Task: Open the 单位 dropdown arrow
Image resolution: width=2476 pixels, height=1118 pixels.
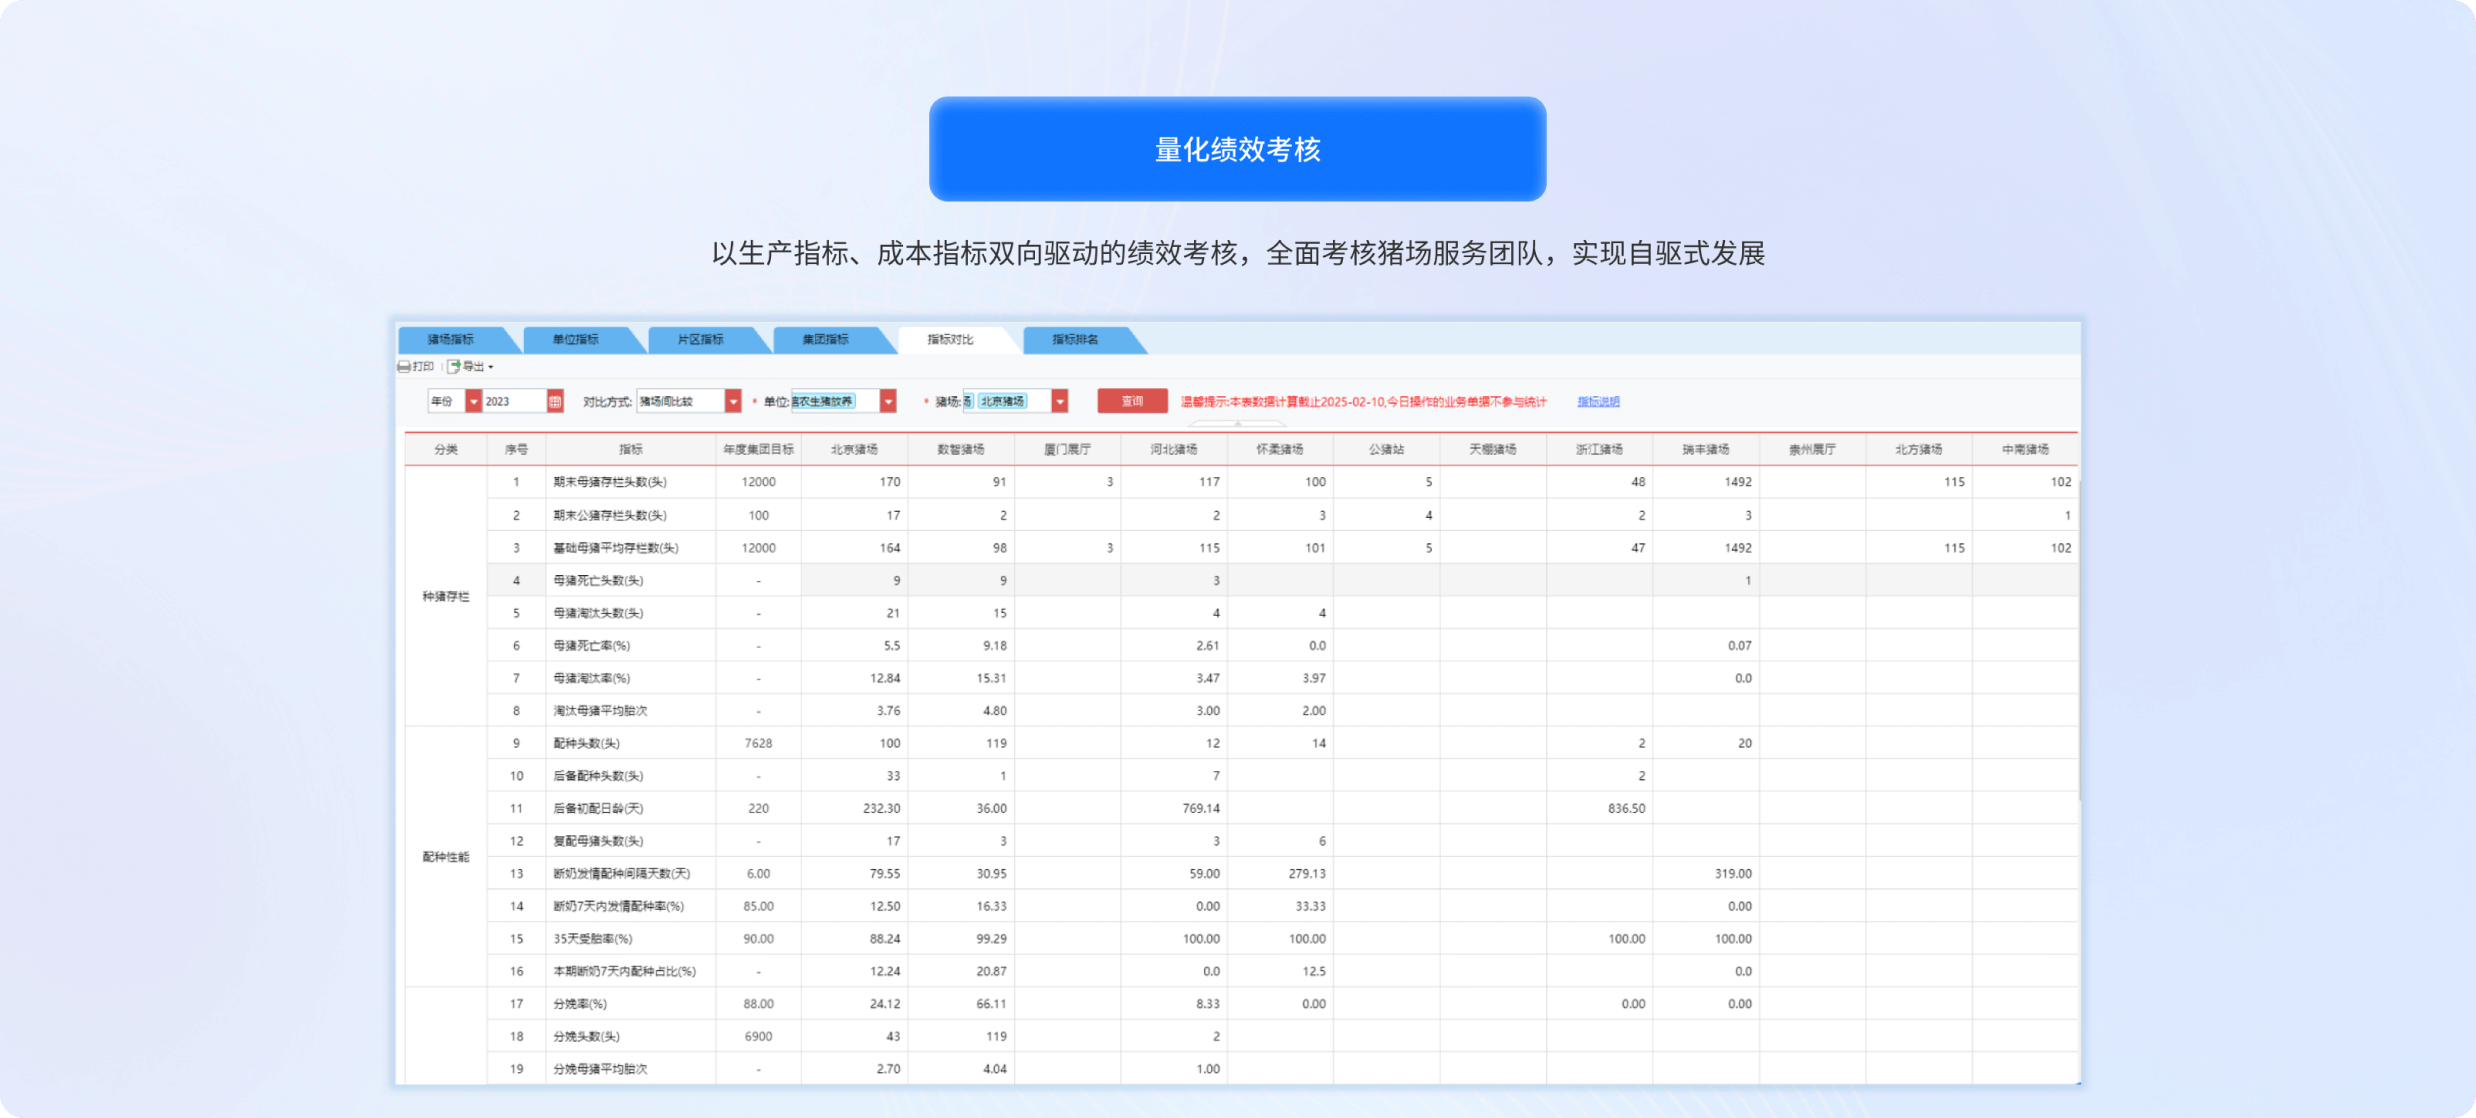Action: tap(888, 401)
